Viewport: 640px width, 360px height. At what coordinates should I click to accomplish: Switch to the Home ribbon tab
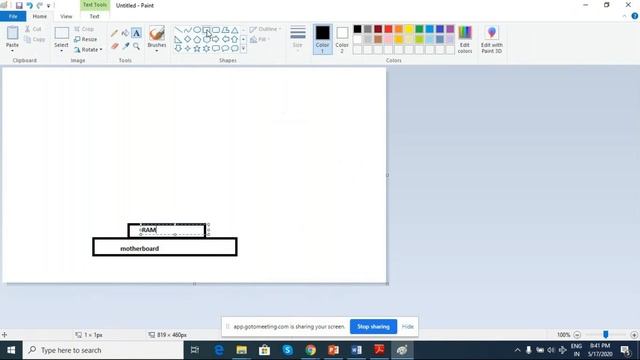[40, 16]
